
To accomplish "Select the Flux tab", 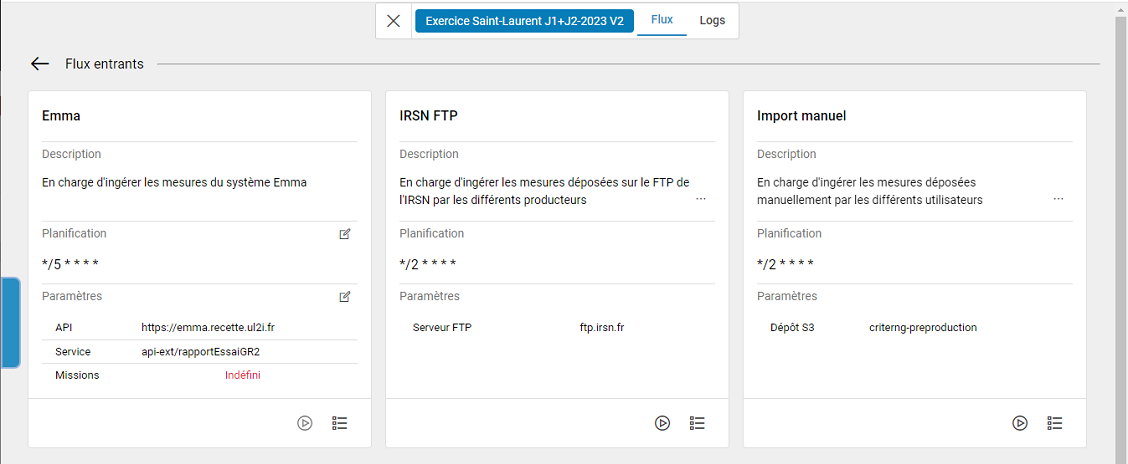I will 662,20.
